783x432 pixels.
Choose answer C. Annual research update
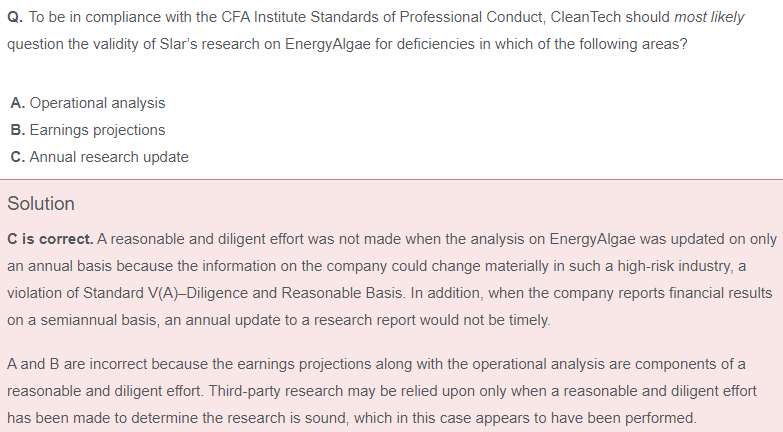(x=99, y=157)
